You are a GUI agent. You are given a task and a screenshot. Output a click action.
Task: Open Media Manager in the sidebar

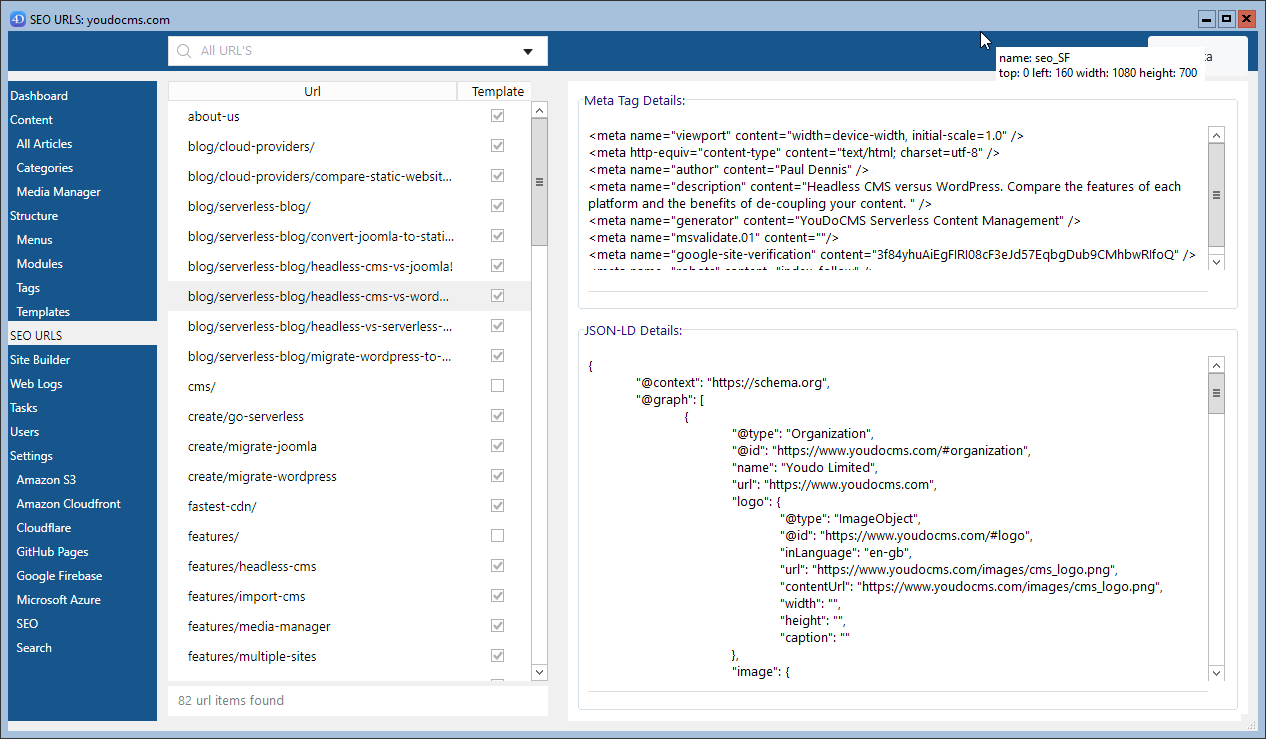[x=58, y=192]
